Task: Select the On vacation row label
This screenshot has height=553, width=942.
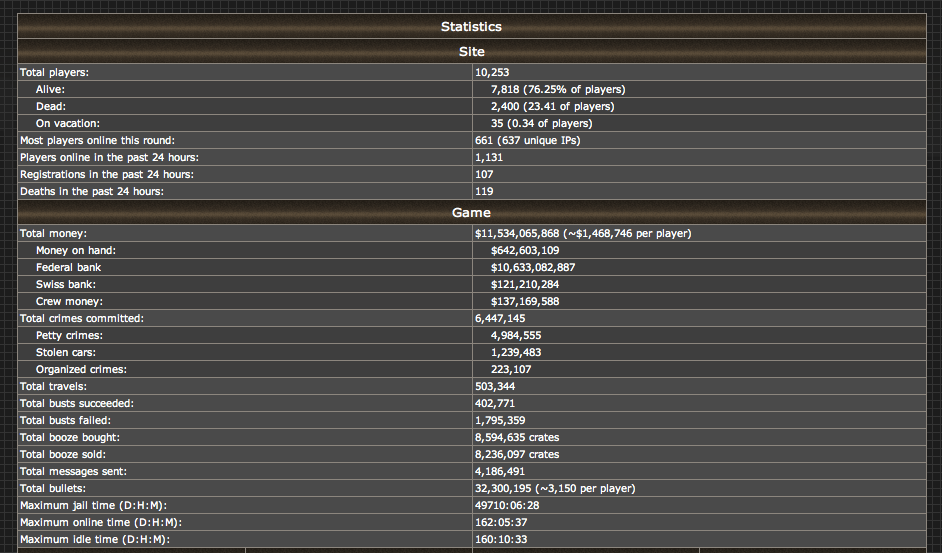Action: [68, 123]
